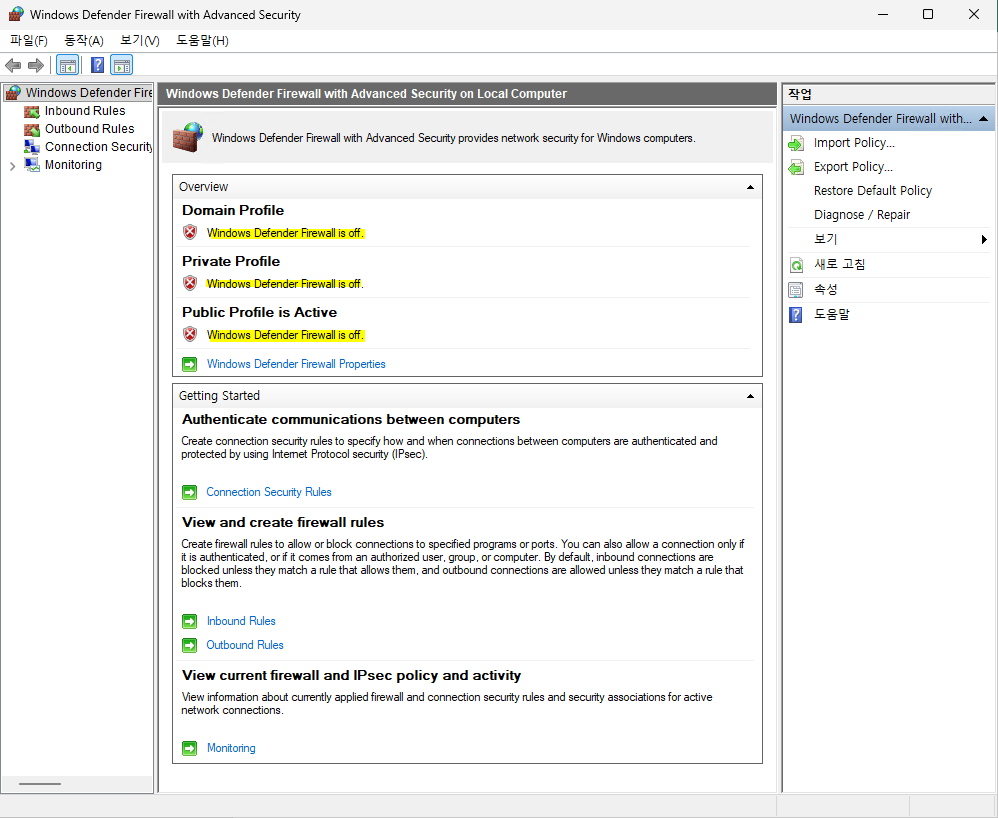Open the Connection Security Rules link

(x=269, y=492)
